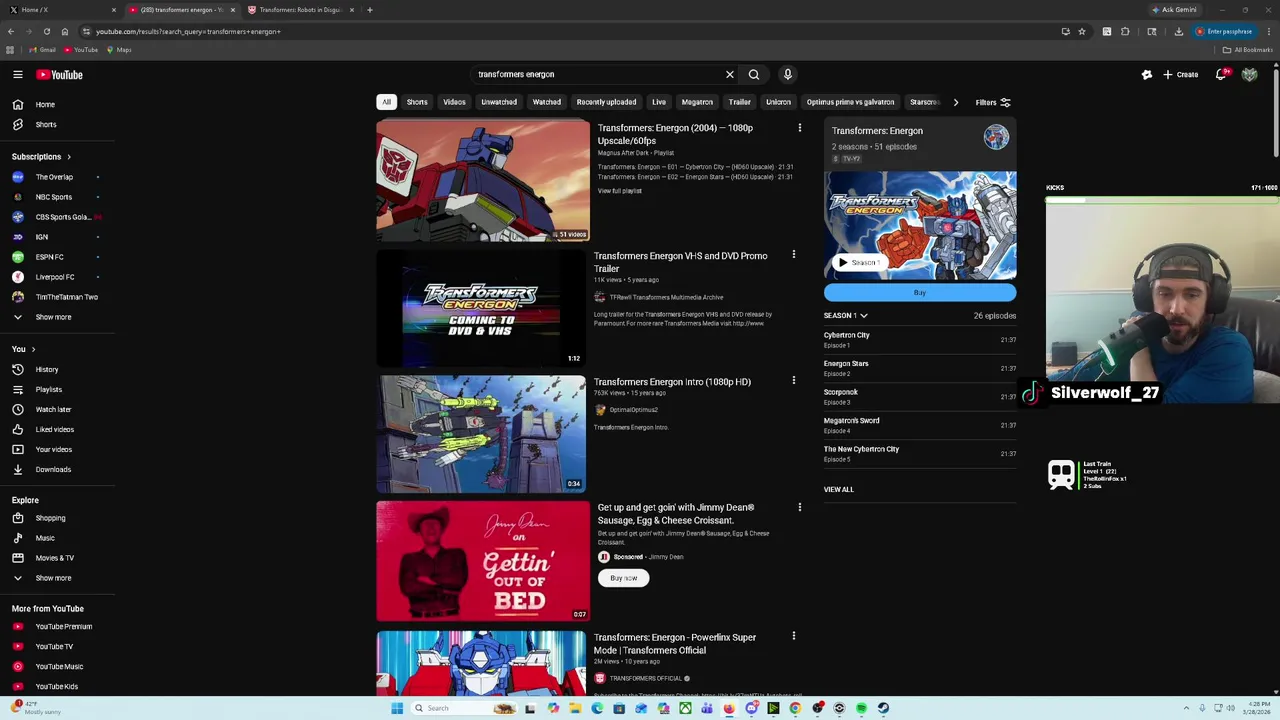
Task: Click the Create button
Action: (1179, 75)
